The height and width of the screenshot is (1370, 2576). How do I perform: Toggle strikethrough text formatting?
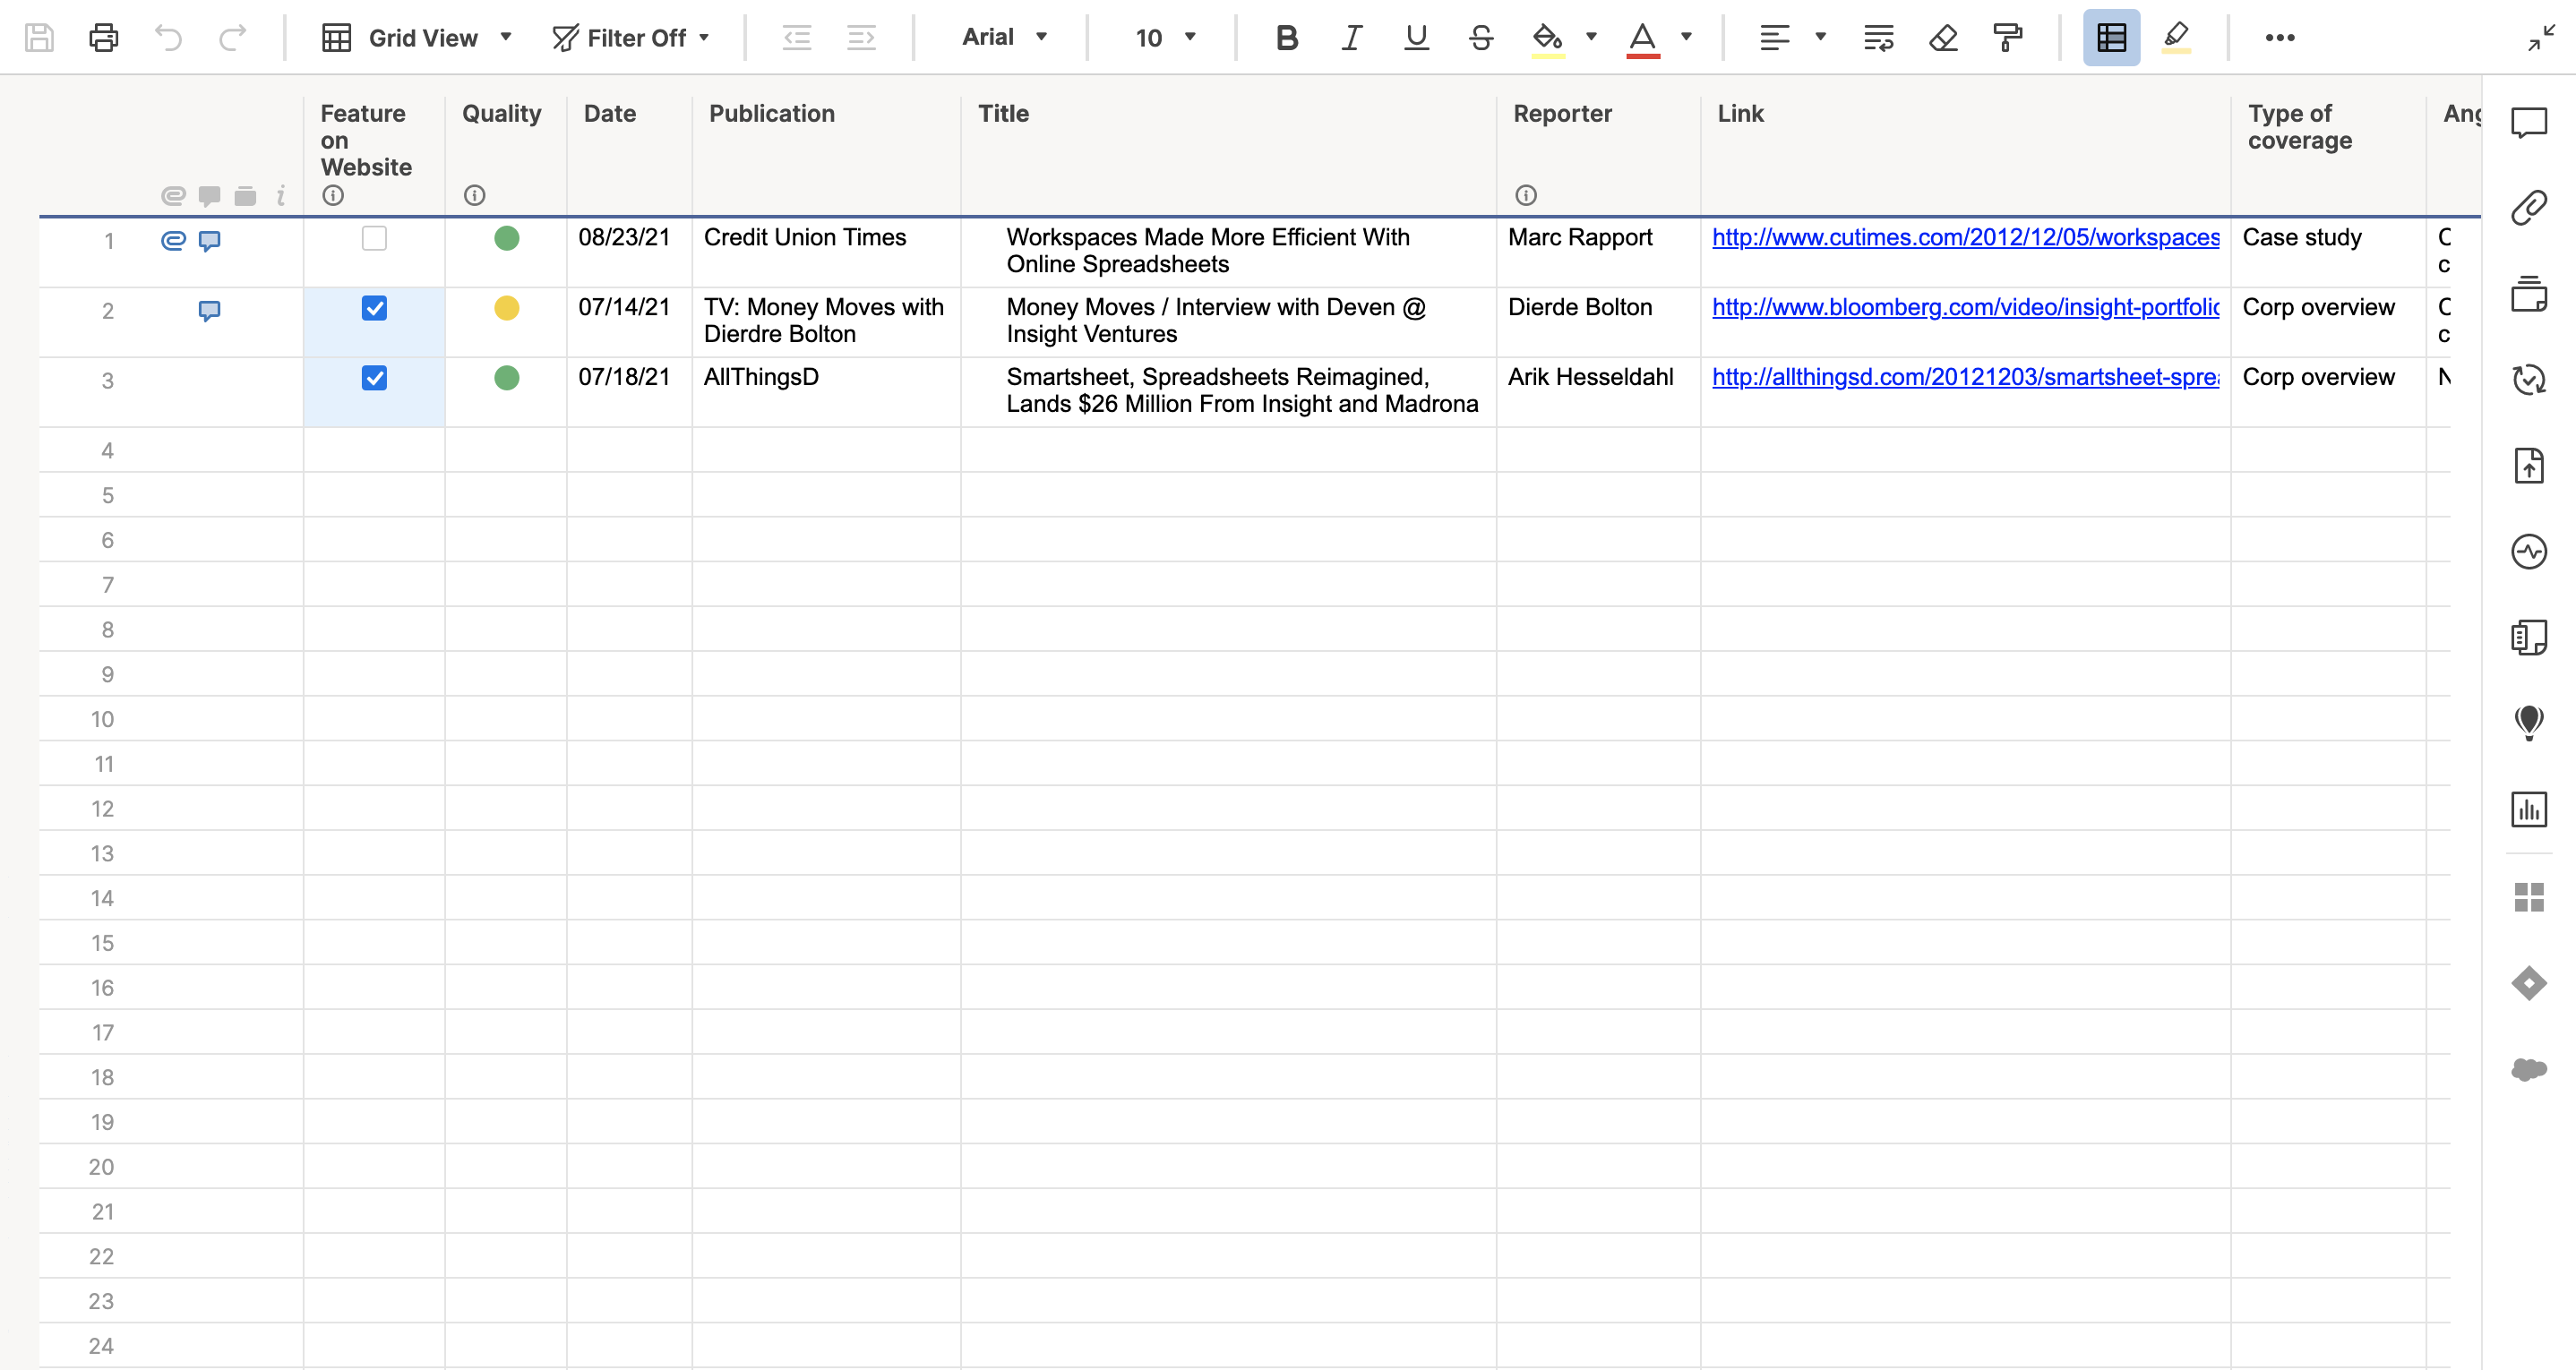click(1481, 38)
